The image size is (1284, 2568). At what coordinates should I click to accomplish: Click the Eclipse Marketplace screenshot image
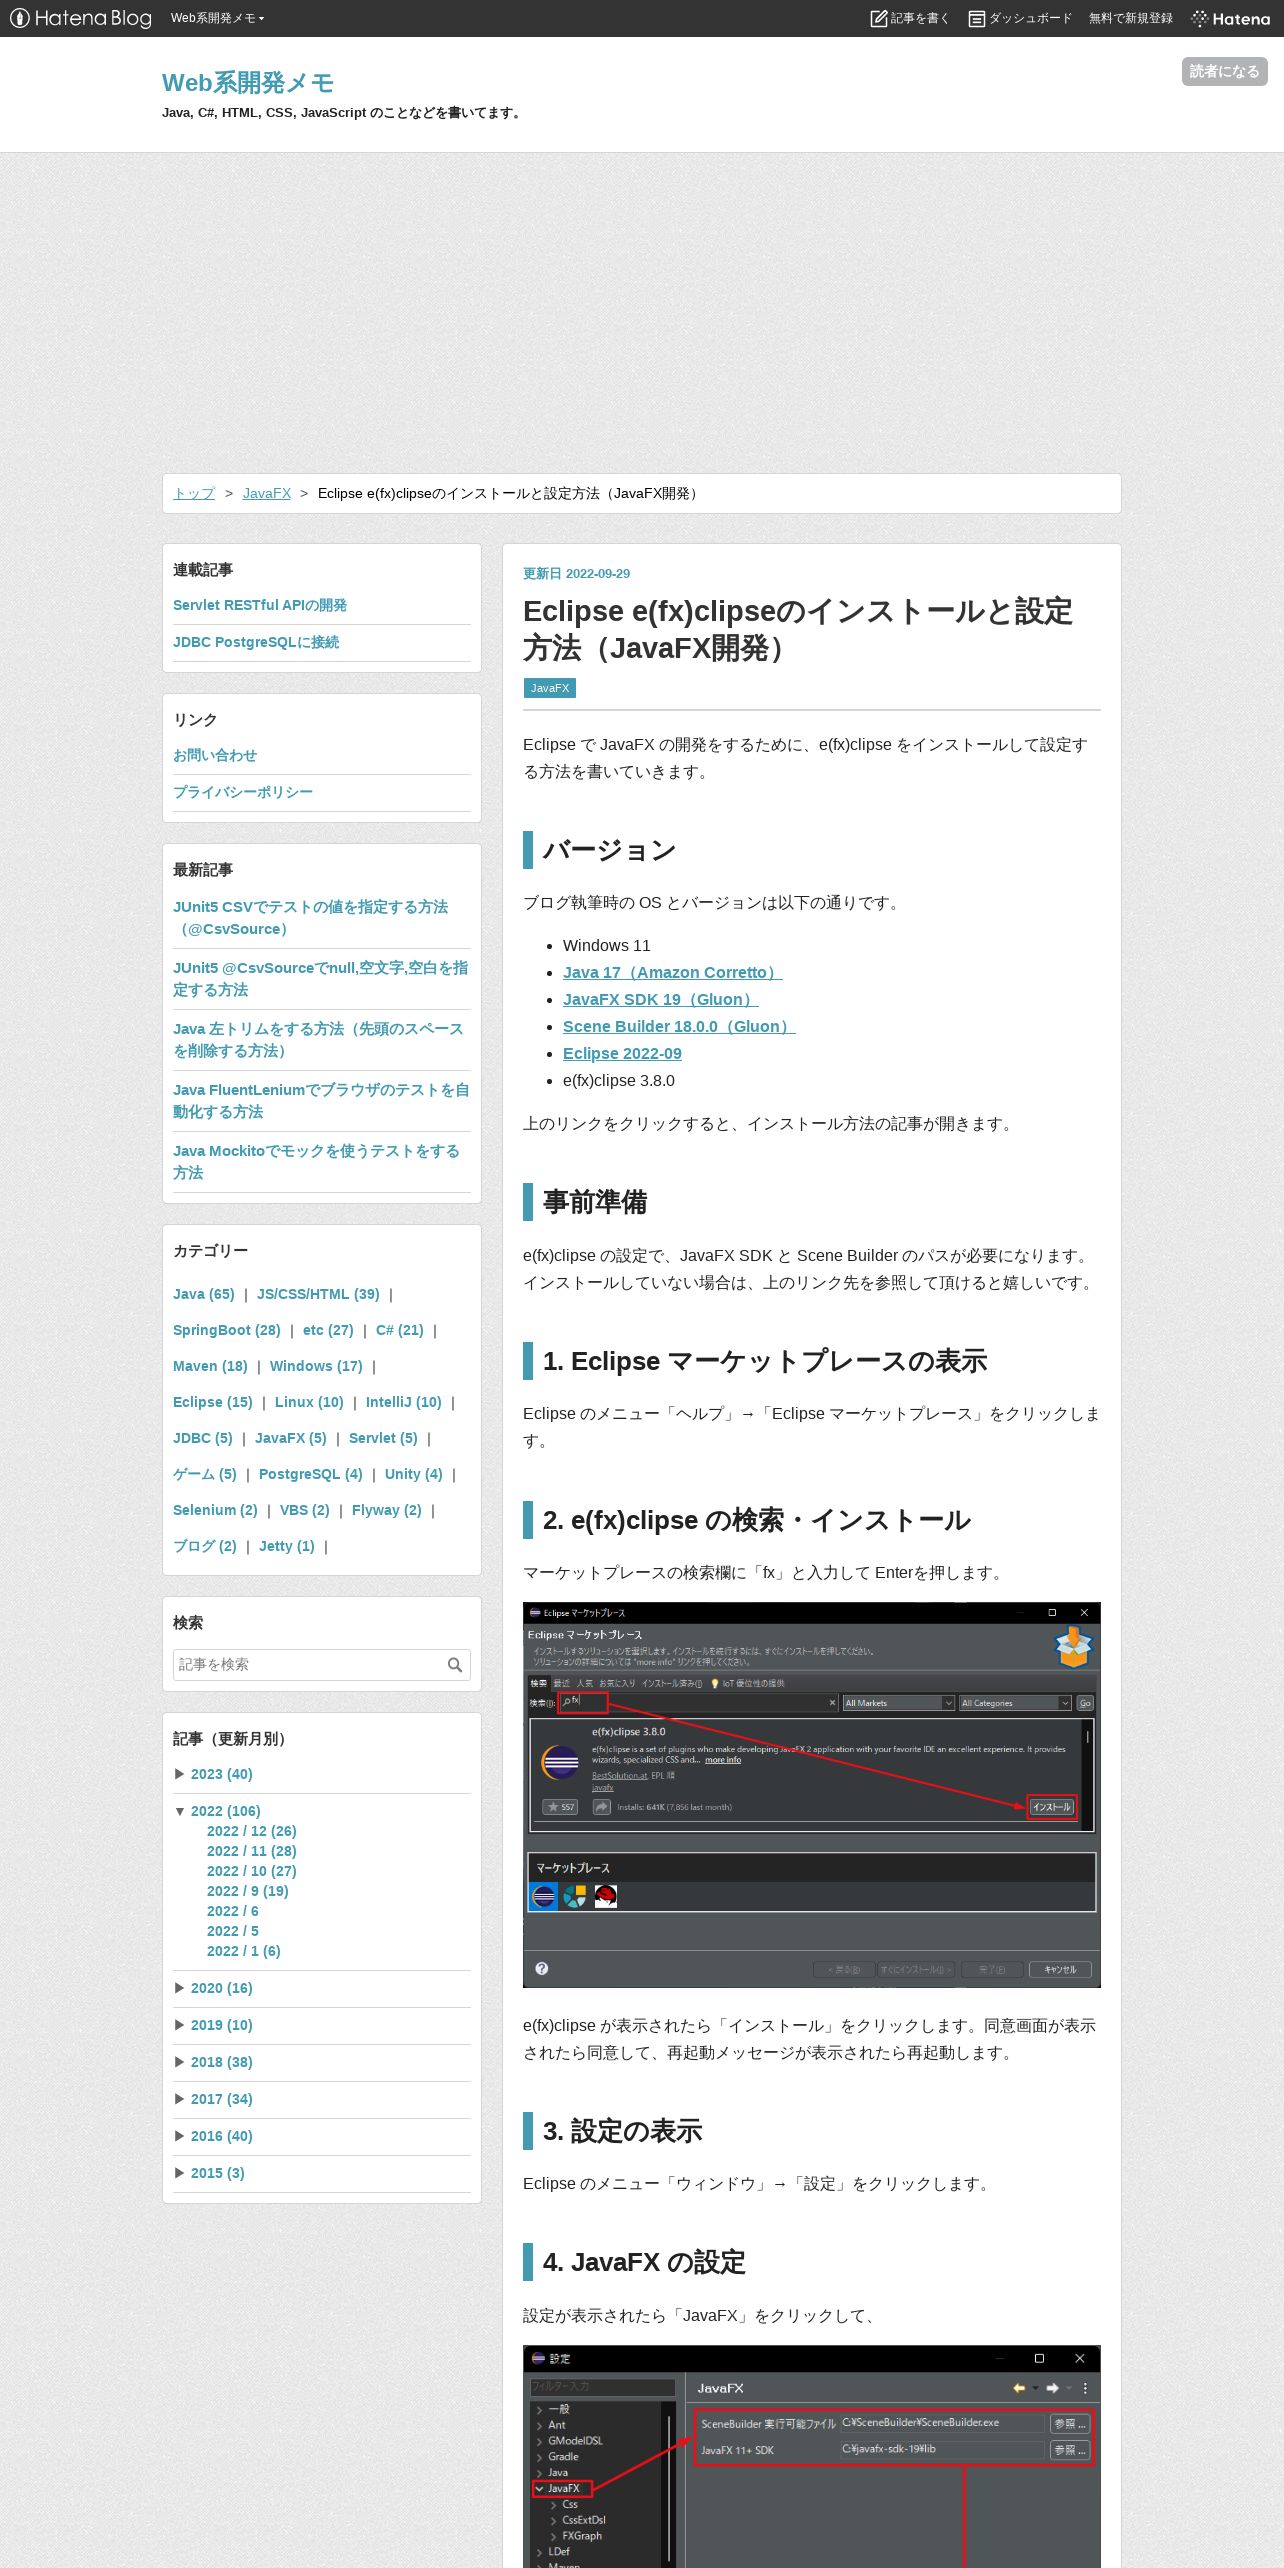(x=812, y=1795)
